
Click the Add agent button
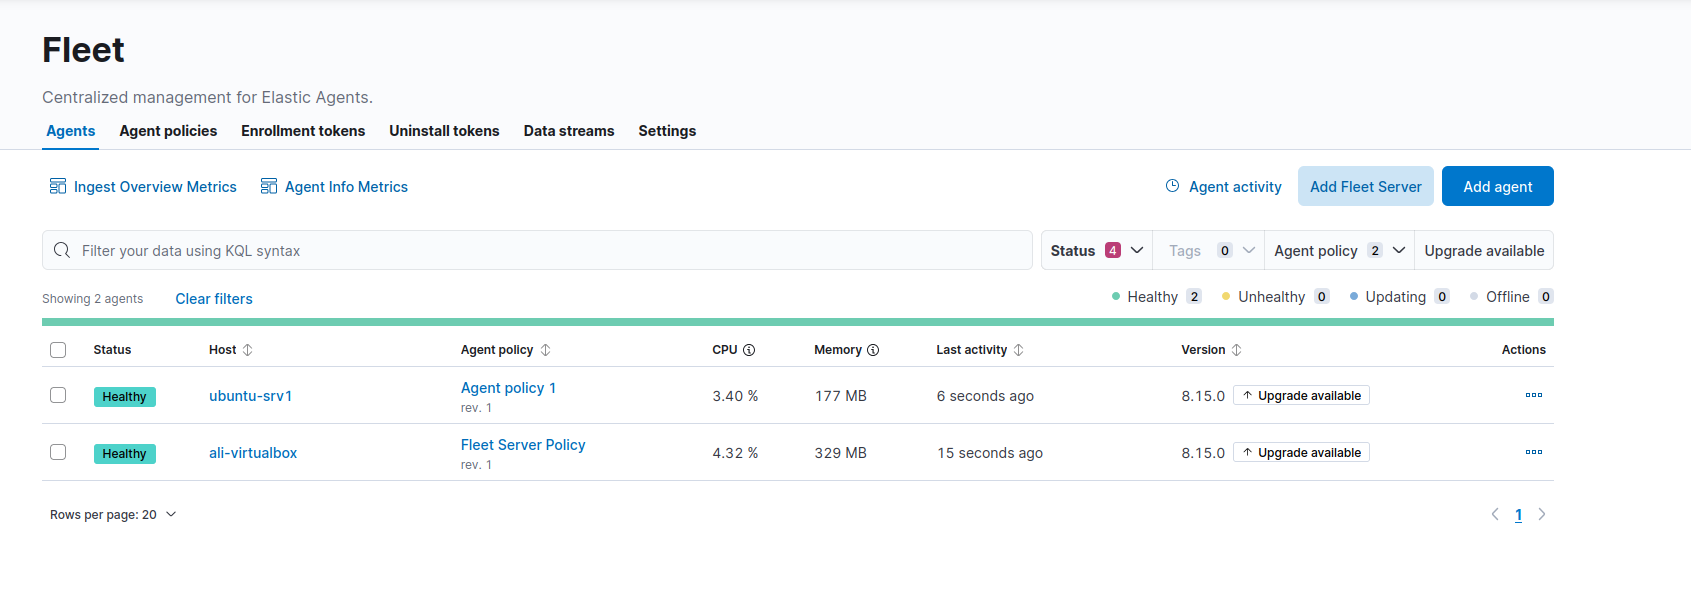click(x=1498, y=186)
